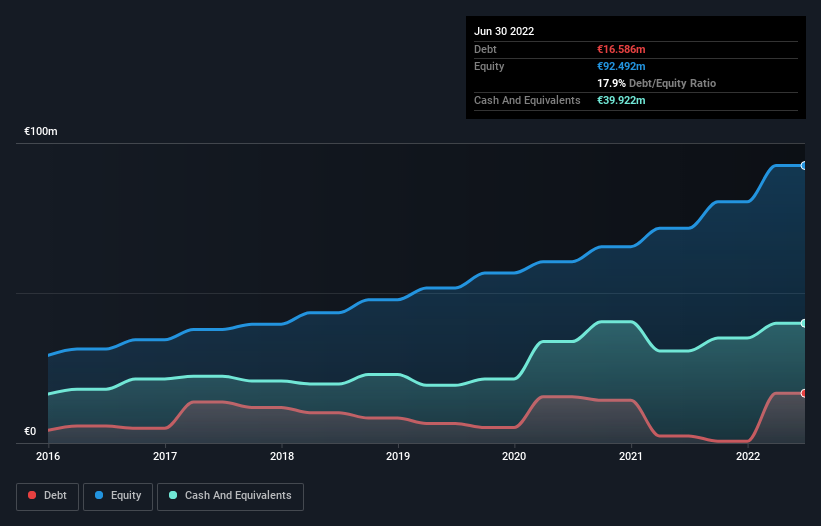Select the Debt endpoint marker at Jun 2022
Viewport: 821px width, 526px height.
pyautogui.click(x=804, y=393)
